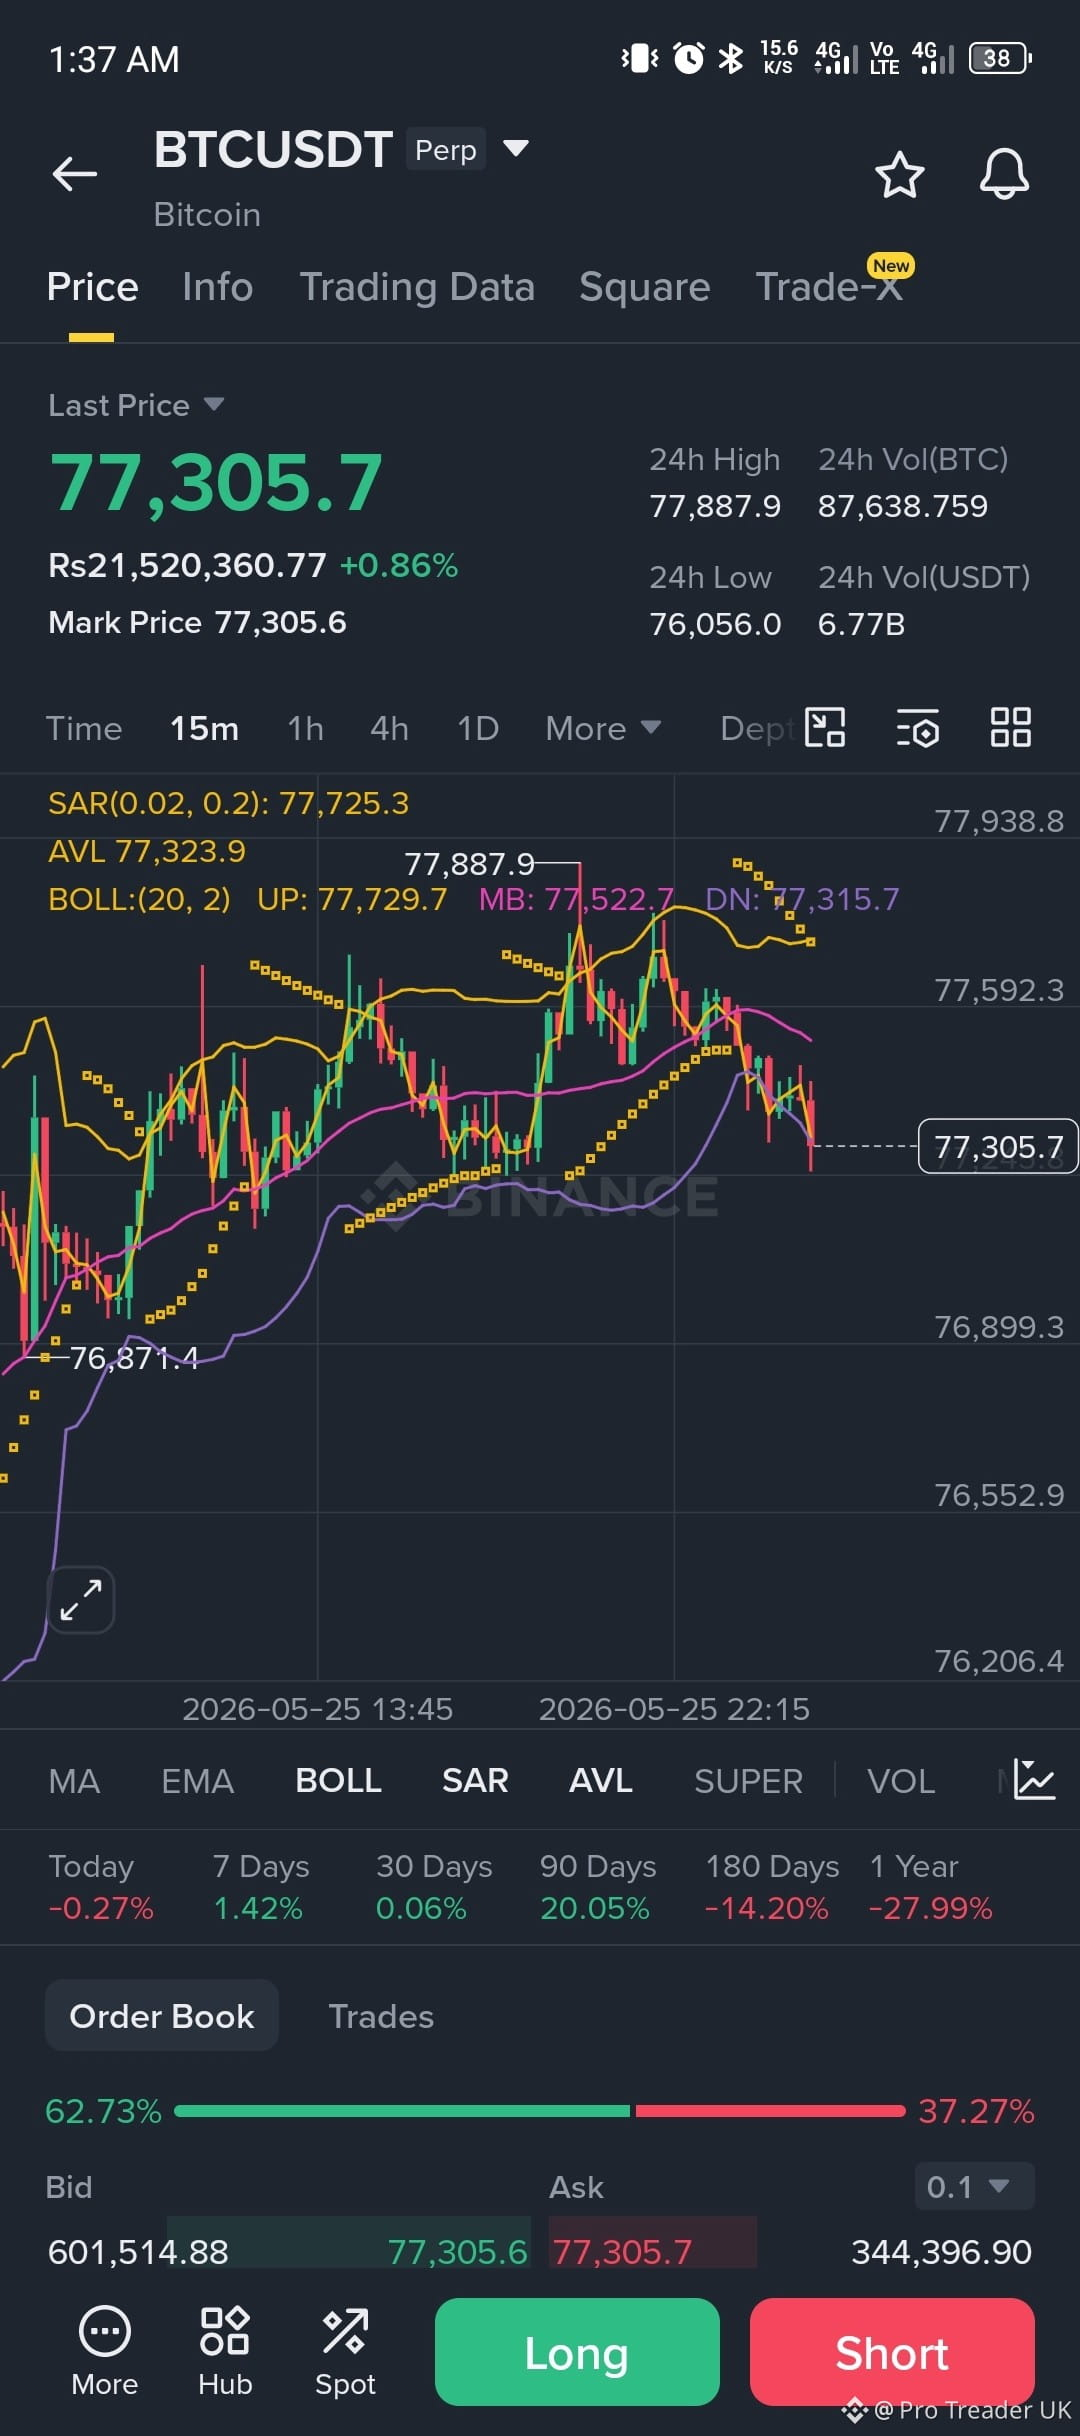Tap the alarm clock status icon

[x=688, y=58]
